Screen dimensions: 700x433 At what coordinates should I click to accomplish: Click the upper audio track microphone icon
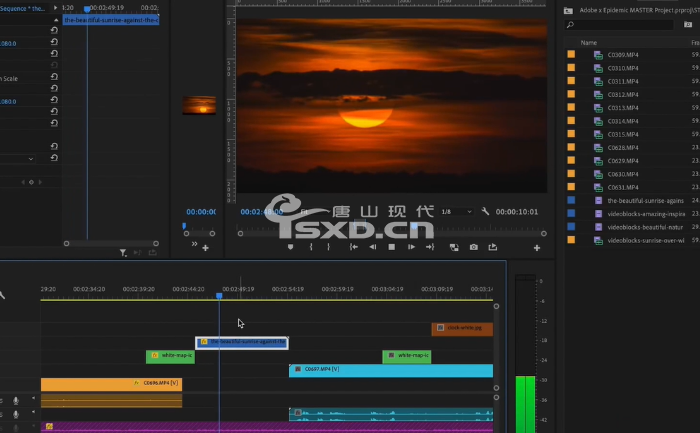coord(16,400)
